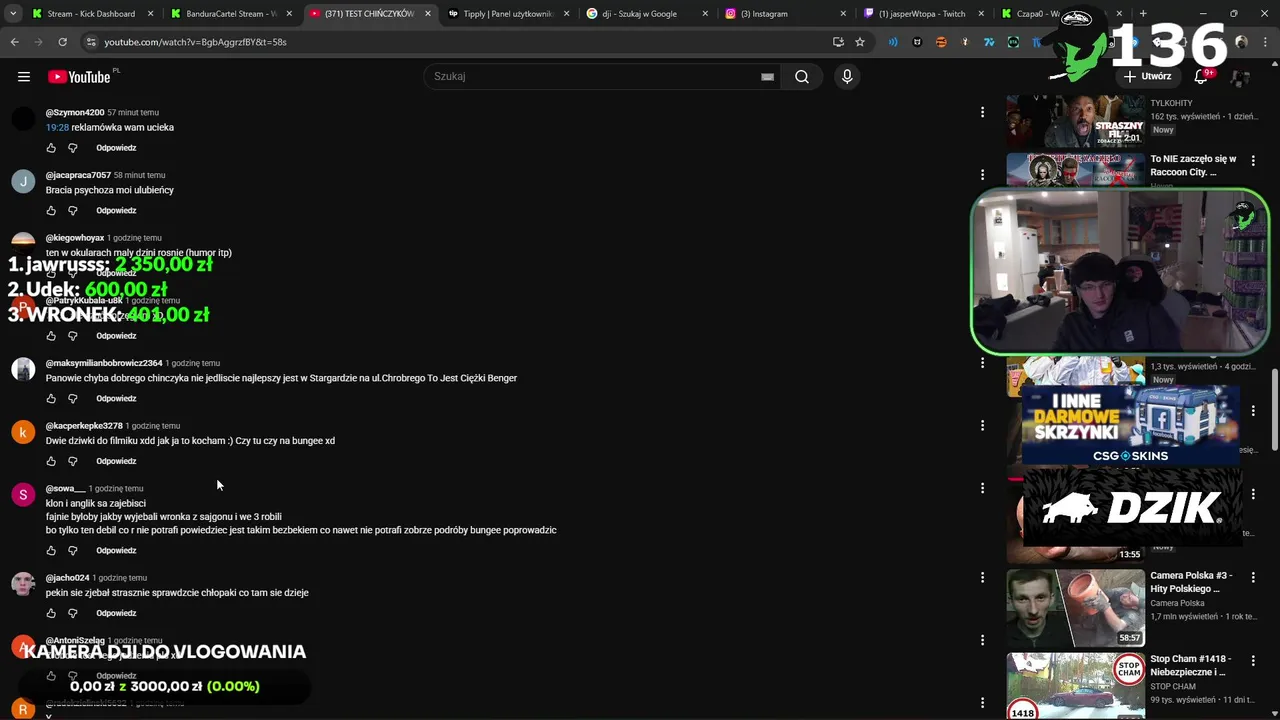Click the page vertical scrollbar thumb
Image resolution: width=1280 pixels, height=720 pixels.
(x=1274, y=410)
